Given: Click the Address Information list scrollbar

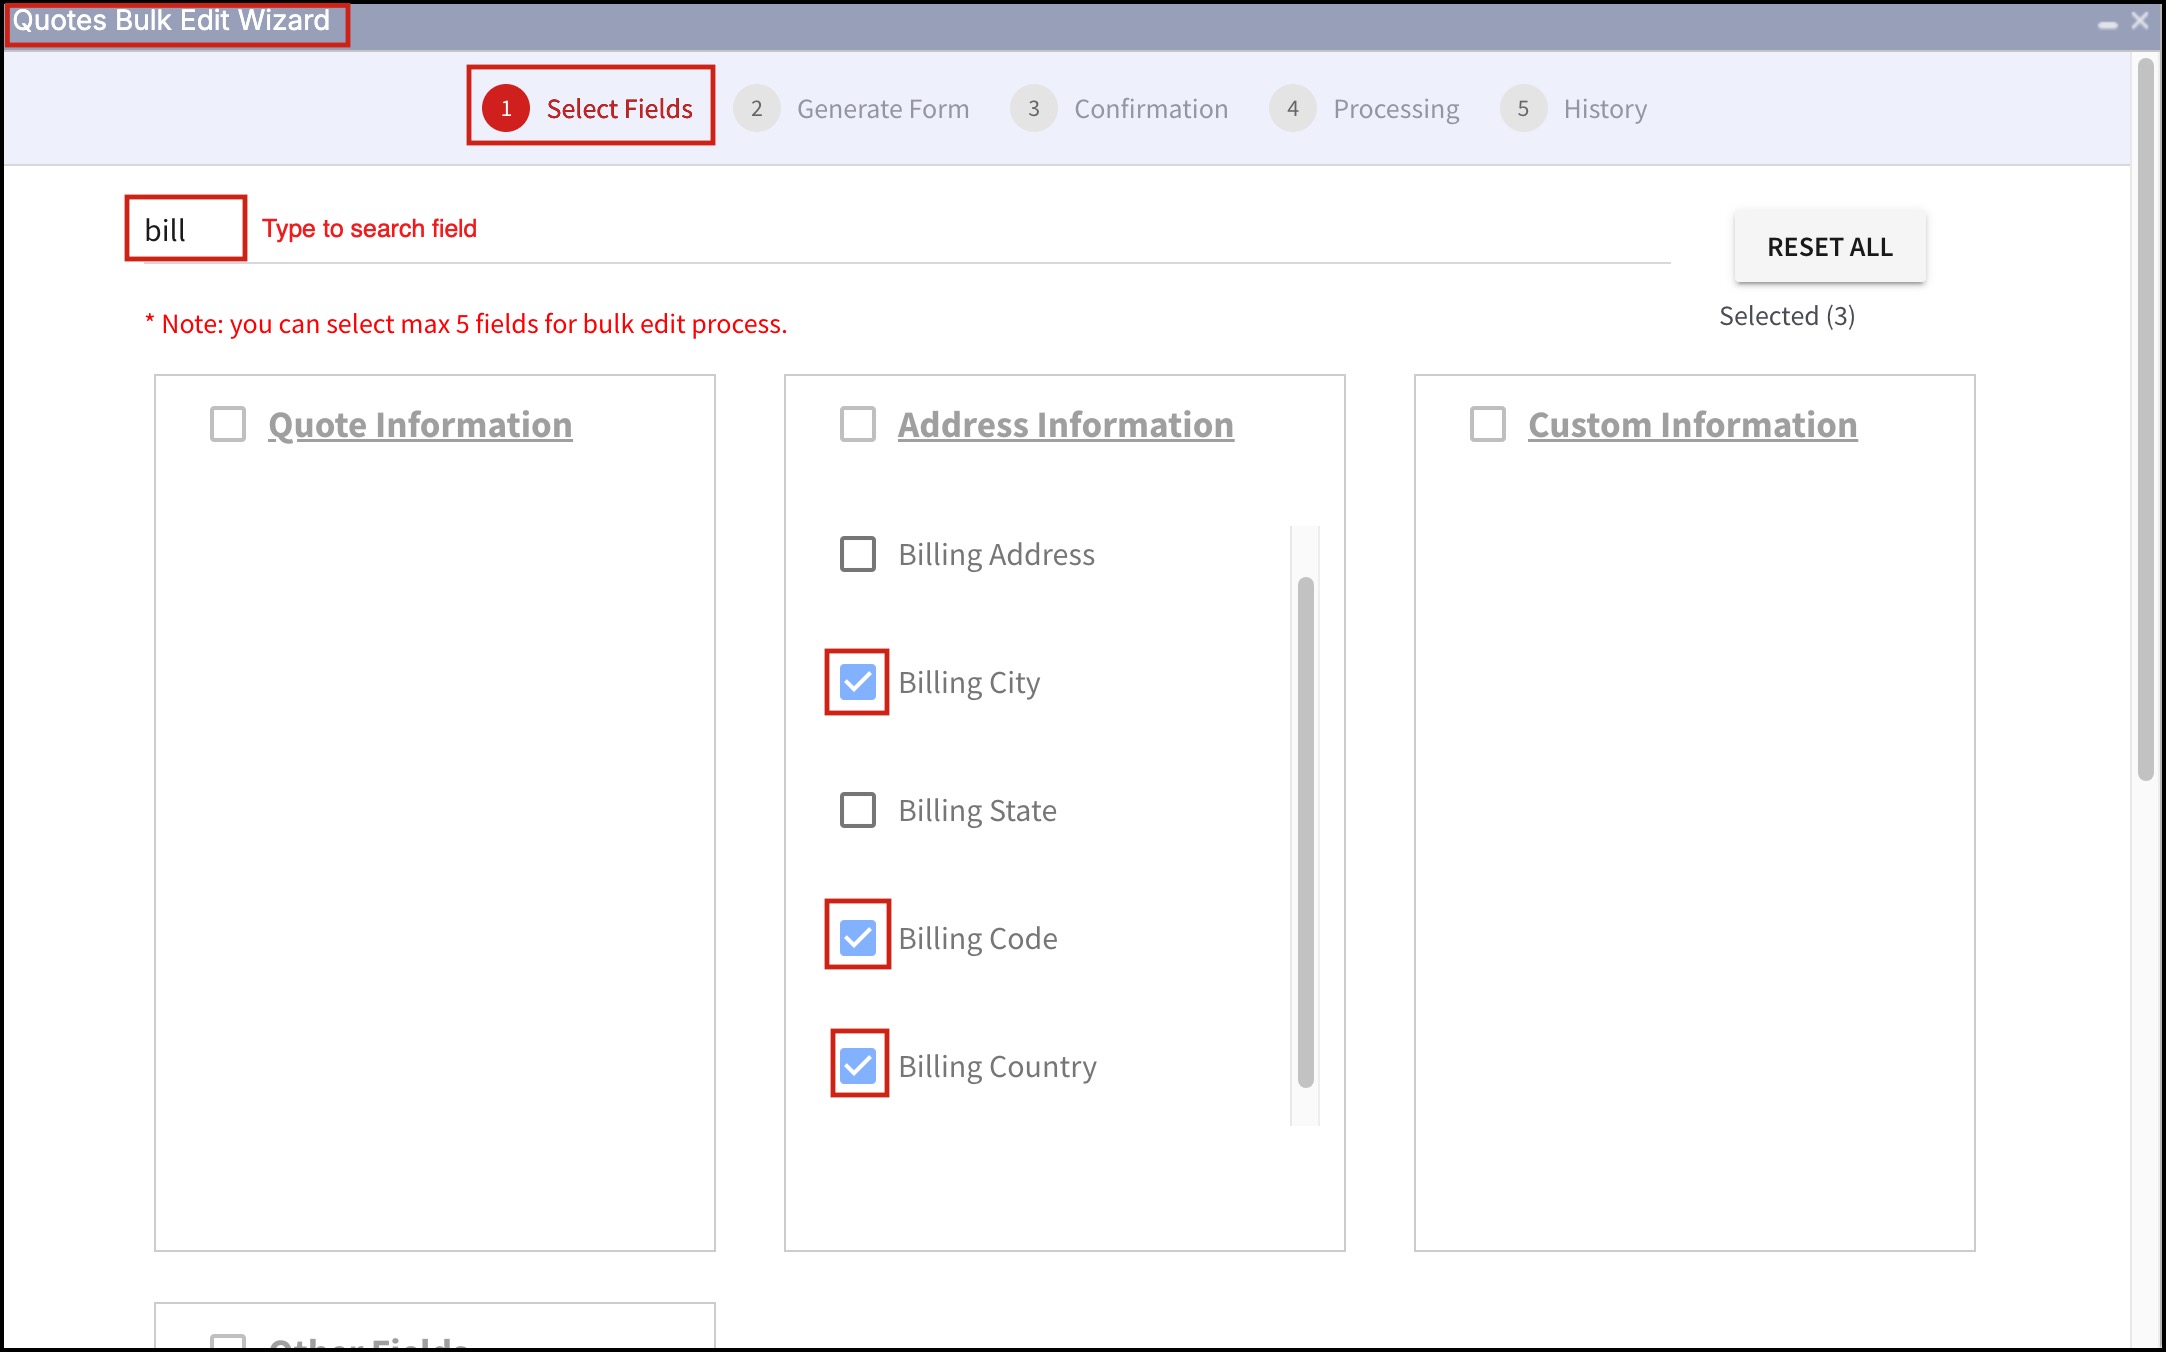Looking at the screenshot, I should tap(1305, 830).
